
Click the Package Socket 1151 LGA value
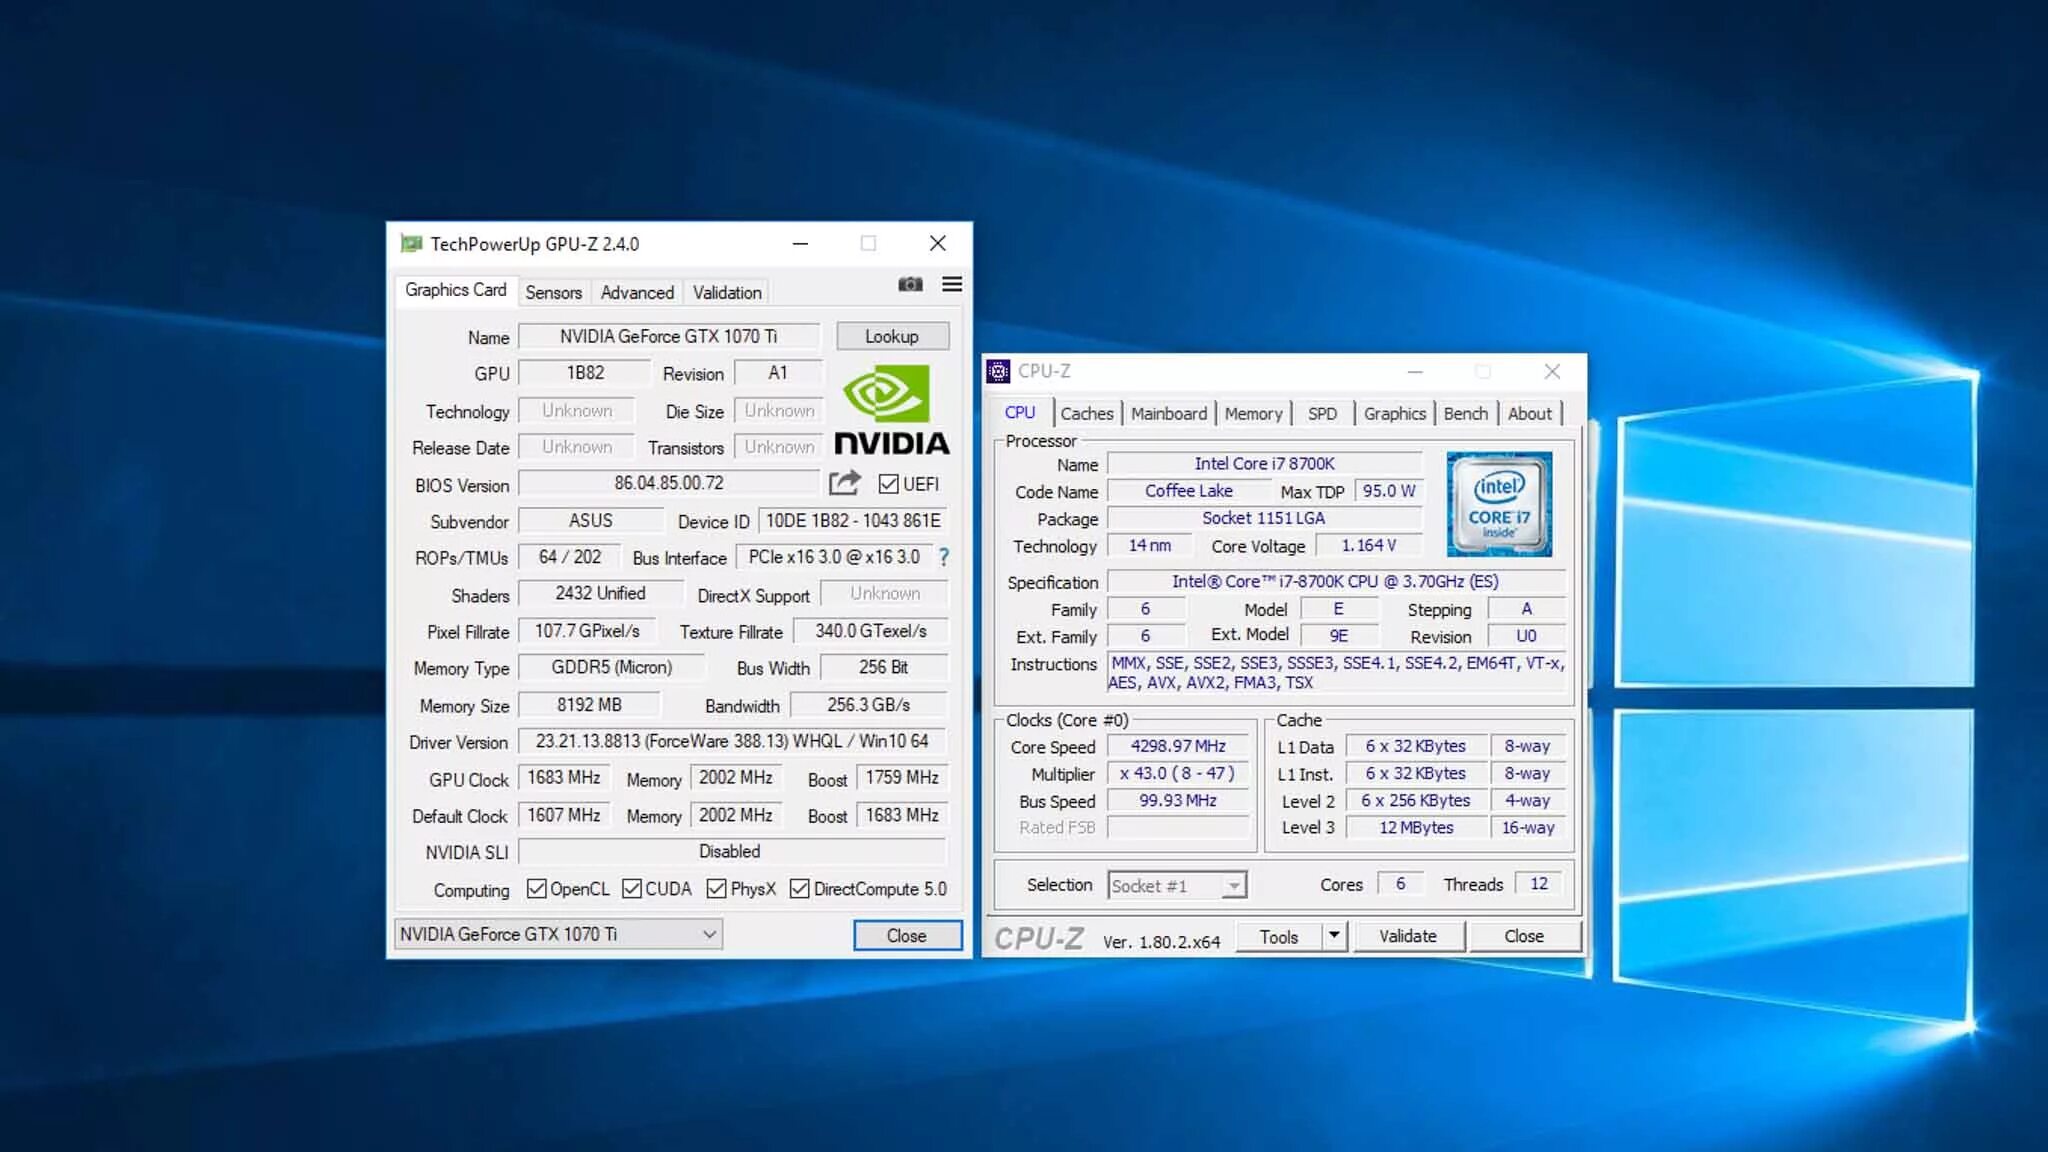click(1264, 517)
